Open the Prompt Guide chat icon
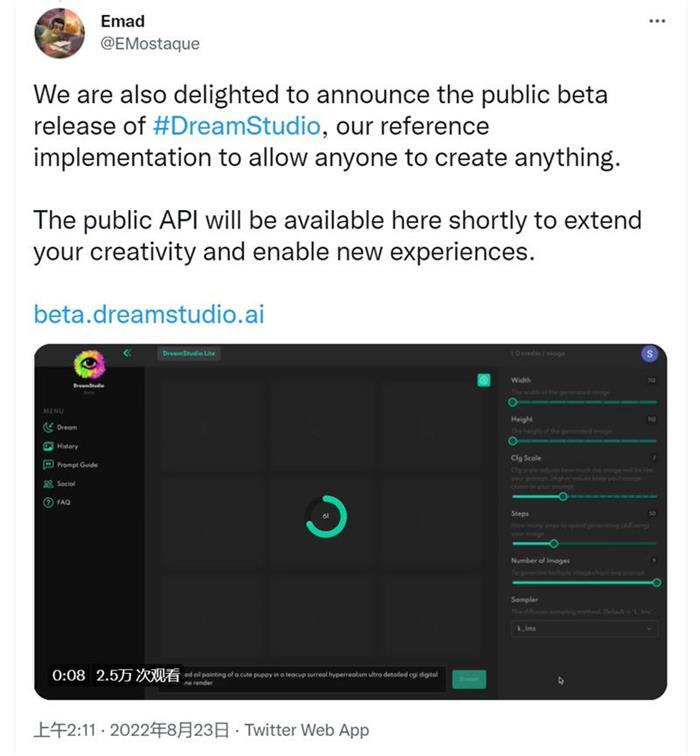The image size is (700, 756). pyautogui.click(x=48, y=465)
